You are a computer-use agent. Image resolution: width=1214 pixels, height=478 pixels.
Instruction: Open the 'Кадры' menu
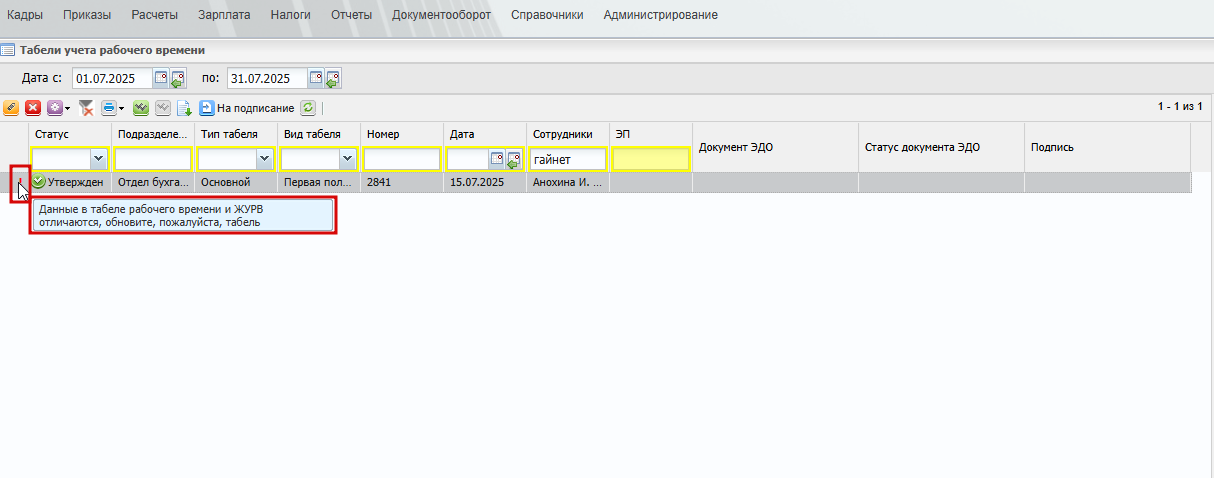tap(25, 15)
